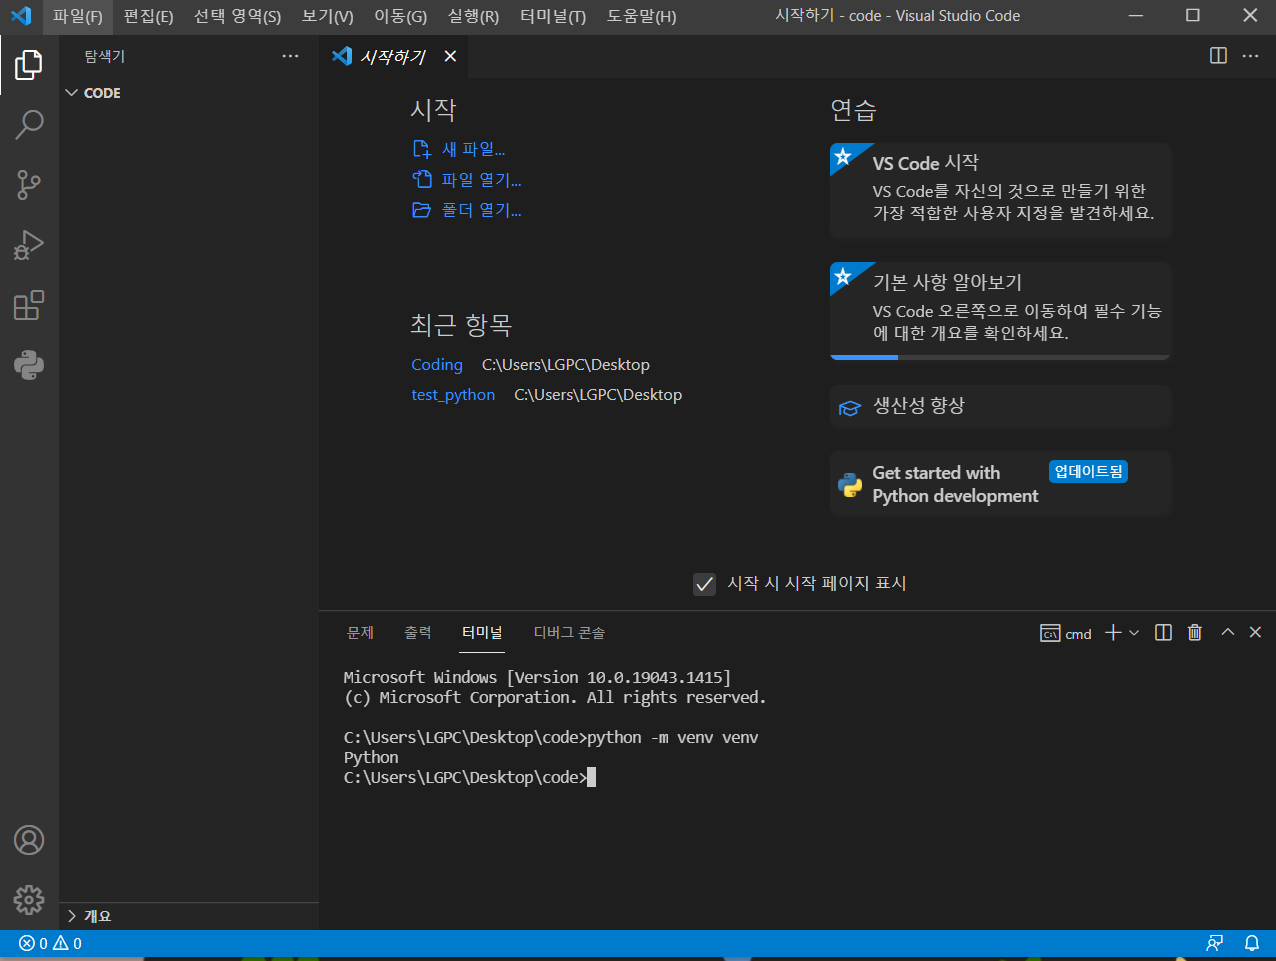1276x961 pixels.
Task: Open the Run and Debug view
Action: 29,245
